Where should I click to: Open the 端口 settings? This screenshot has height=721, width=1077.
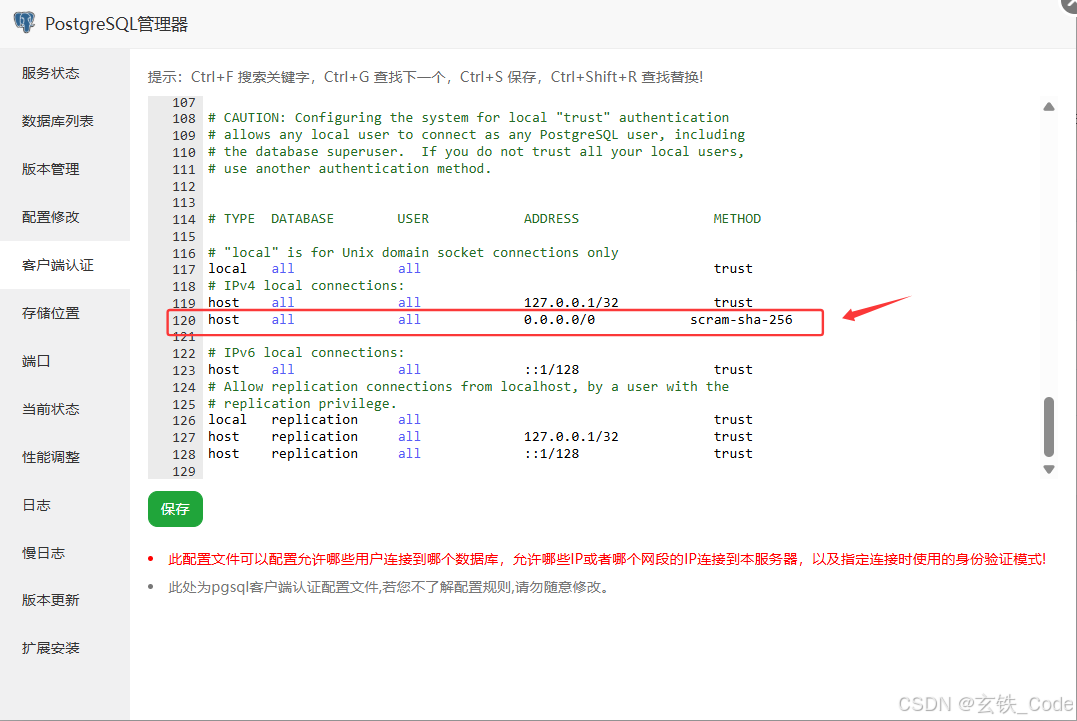(36, 361)
